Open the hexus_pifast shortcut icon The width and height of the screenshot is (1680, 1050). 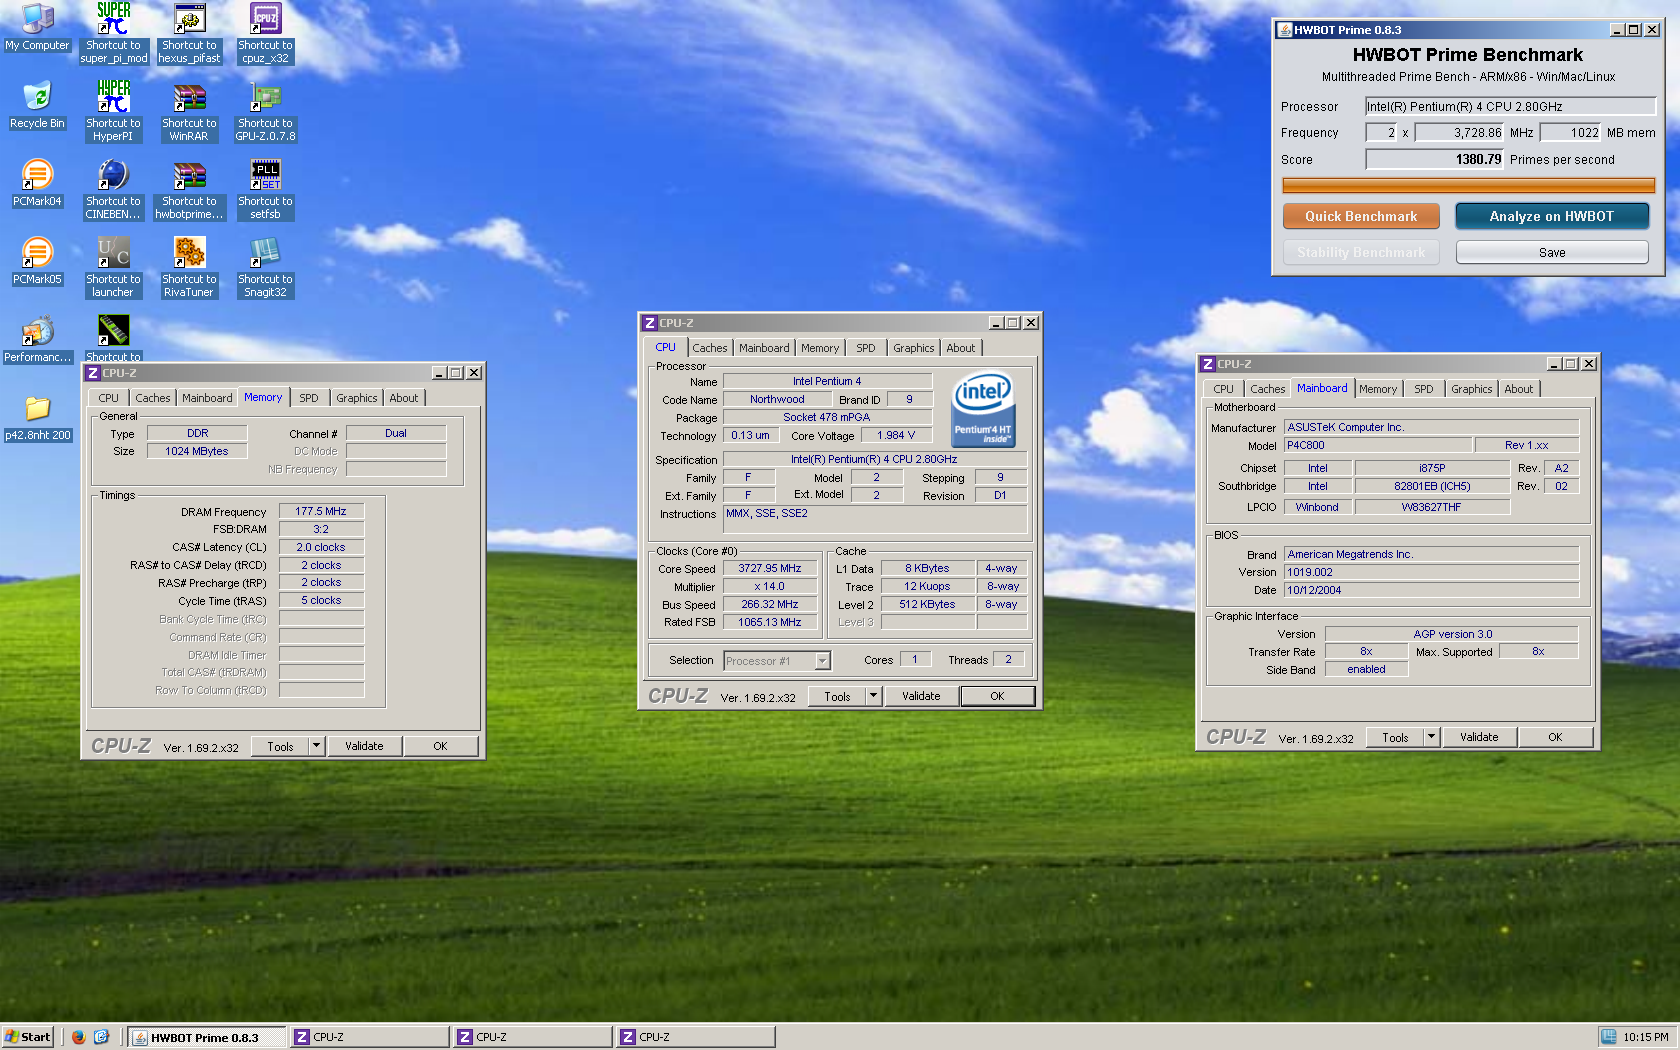click(189, 33)
